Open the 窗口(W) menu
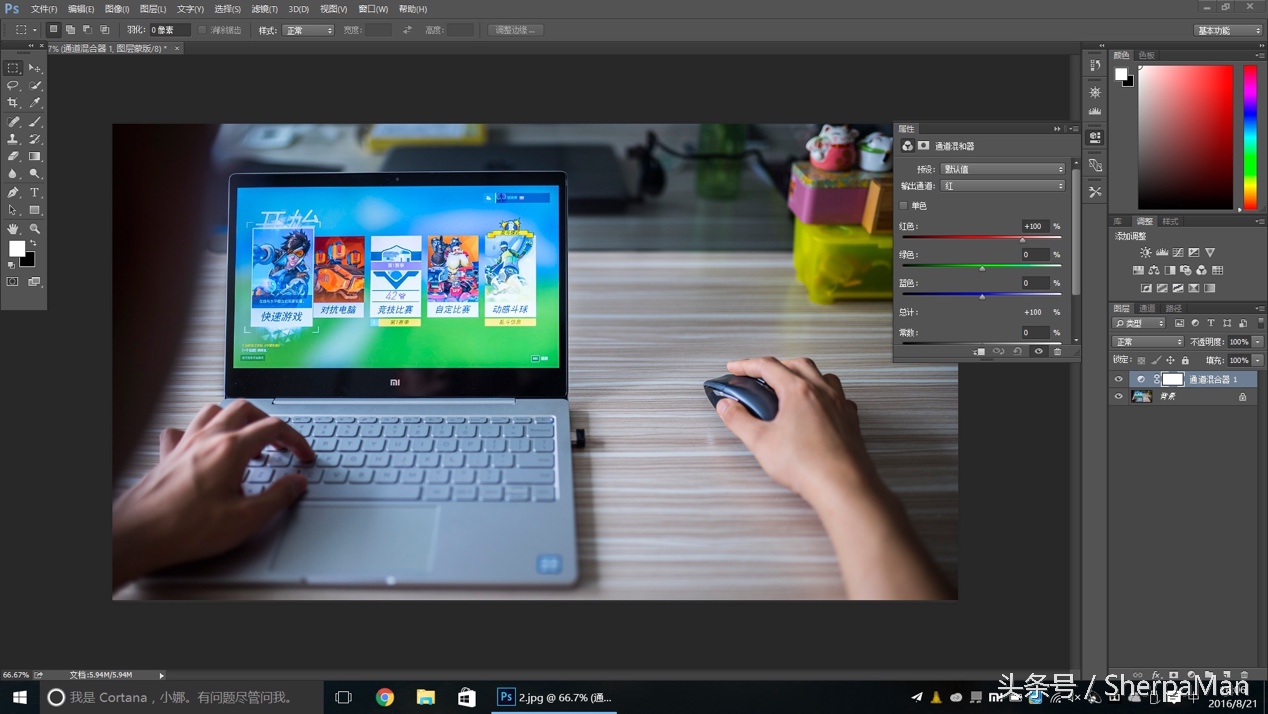The width and height of the screenshot is (1268, 714). tap(373, 9)
